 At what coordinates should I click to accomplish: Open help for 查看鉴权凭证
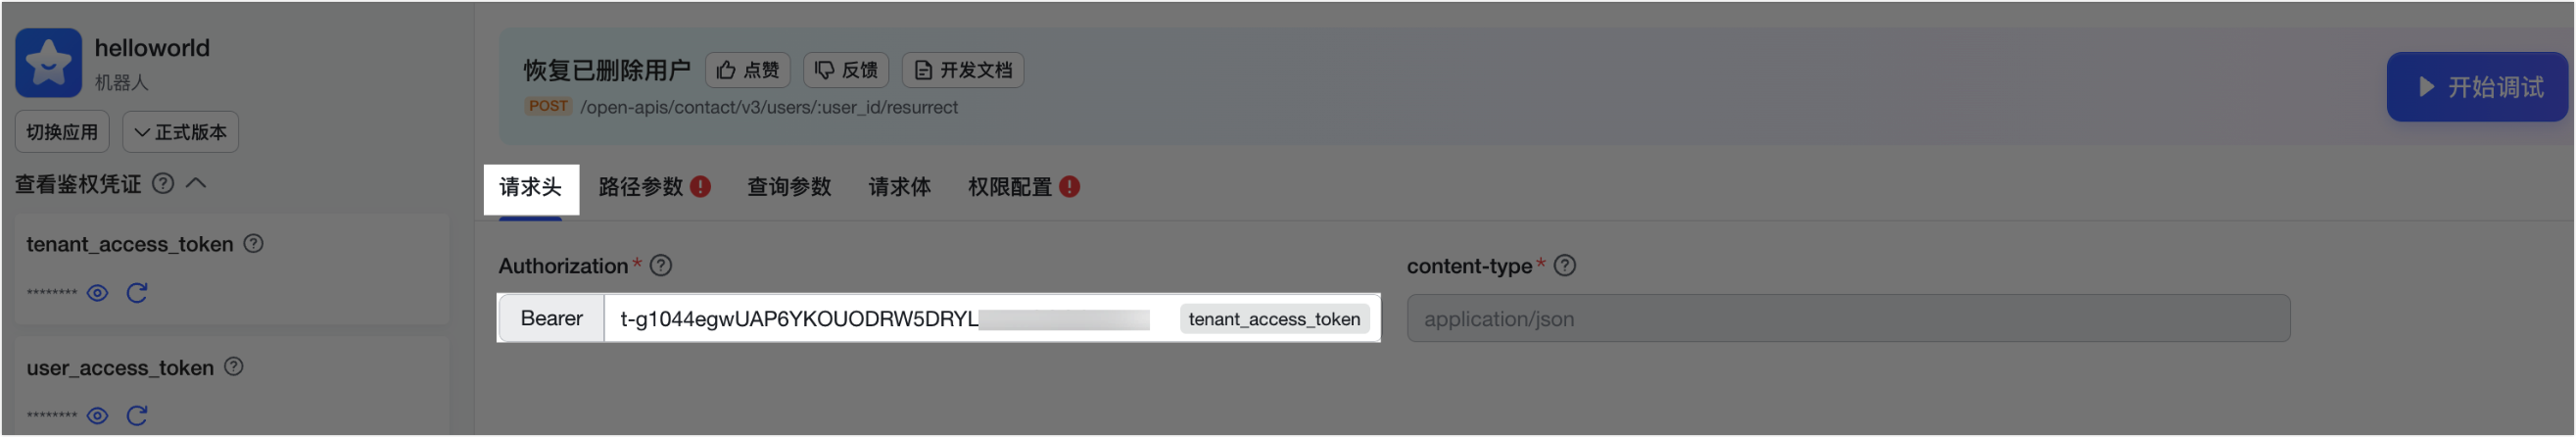coord(163,183)
